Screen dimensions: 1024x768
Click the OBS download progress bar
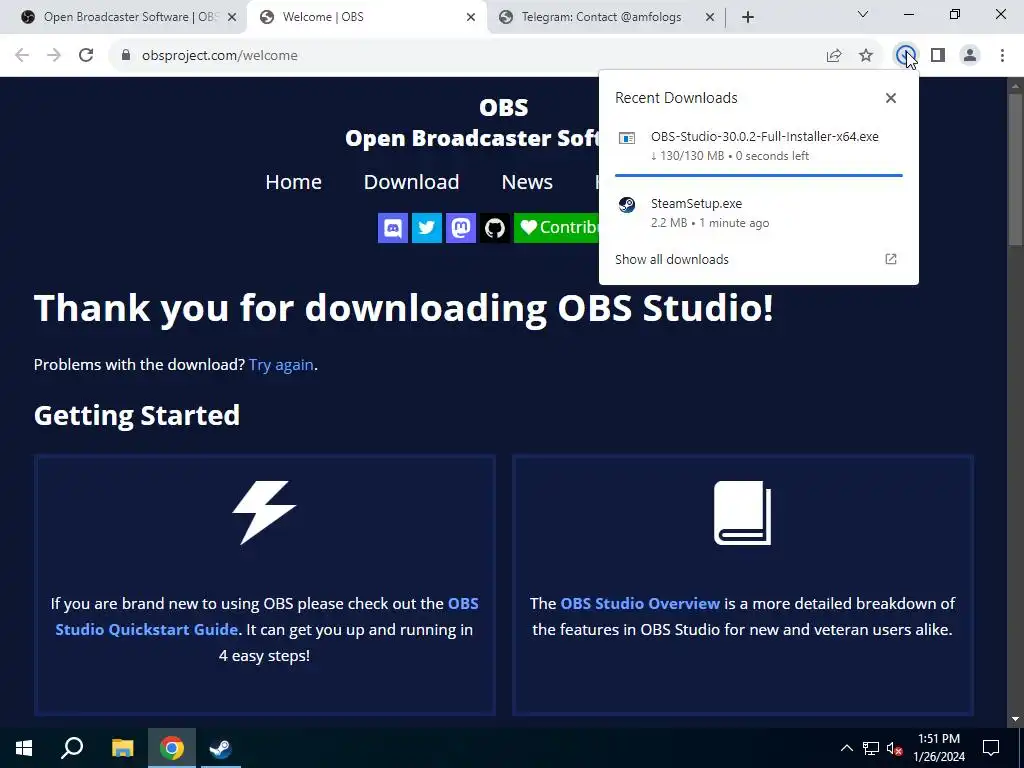coord(759,175)
